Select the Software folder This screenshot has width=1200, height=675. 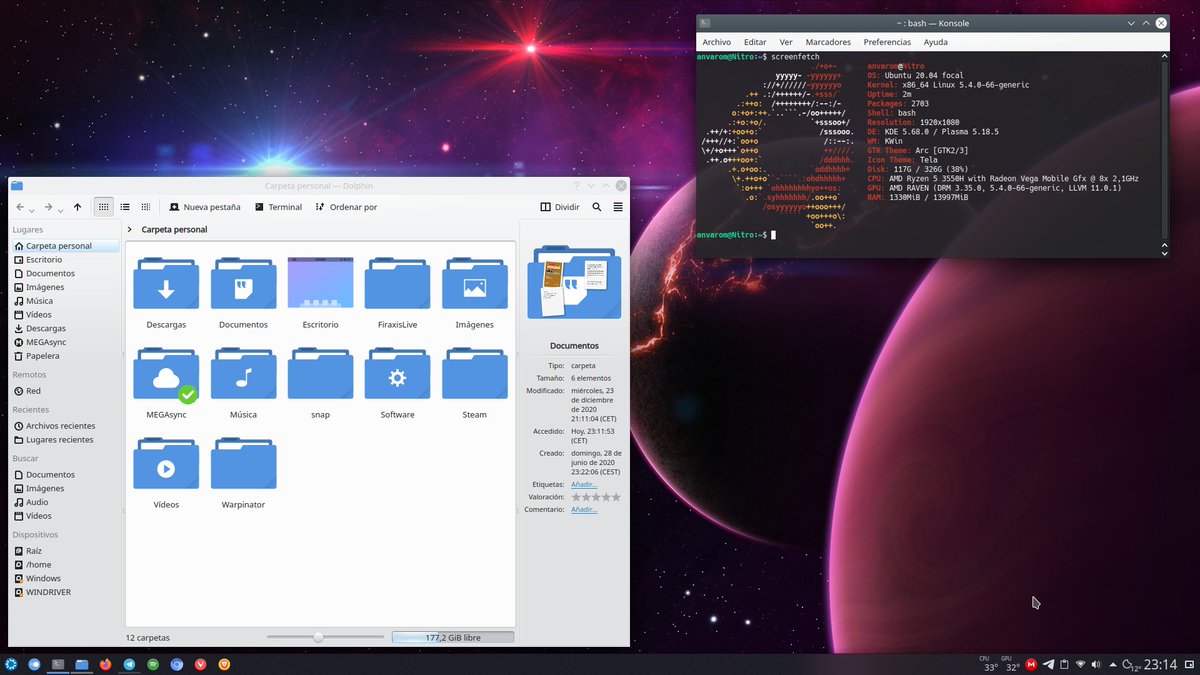coord(397,374)
